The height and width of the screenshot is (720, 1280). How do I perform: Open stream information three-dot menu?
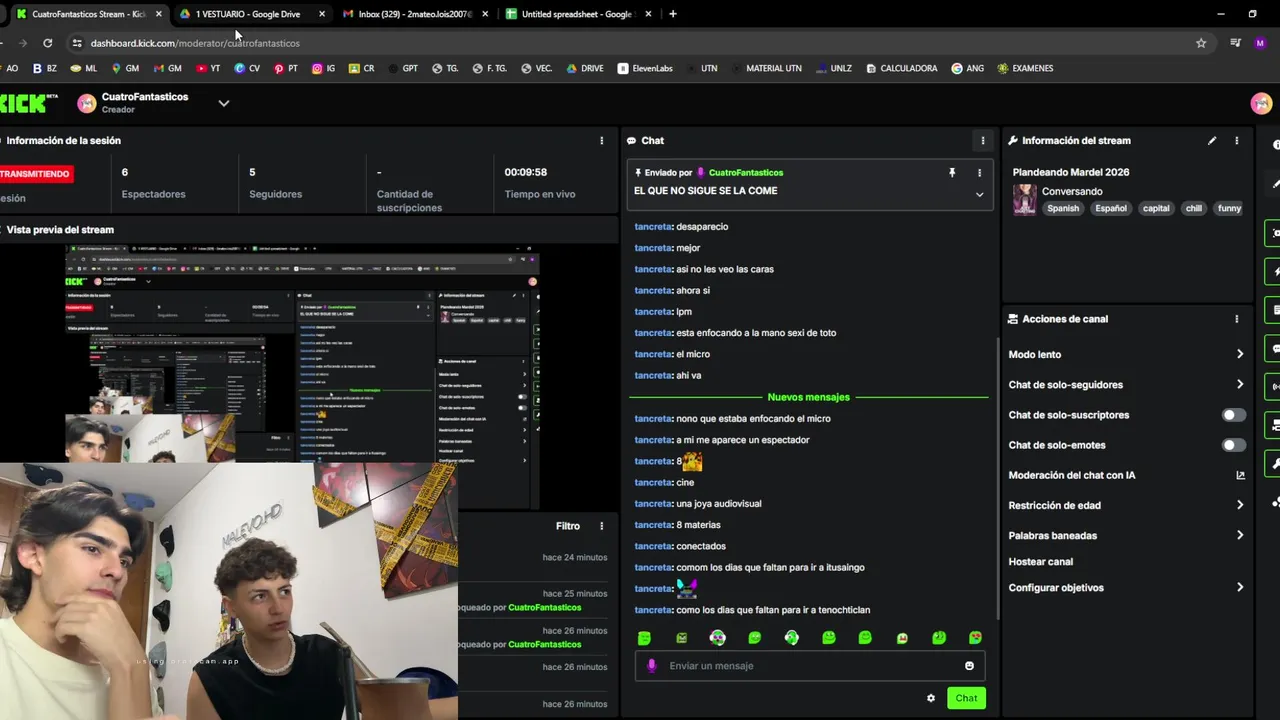[1236, 141]
